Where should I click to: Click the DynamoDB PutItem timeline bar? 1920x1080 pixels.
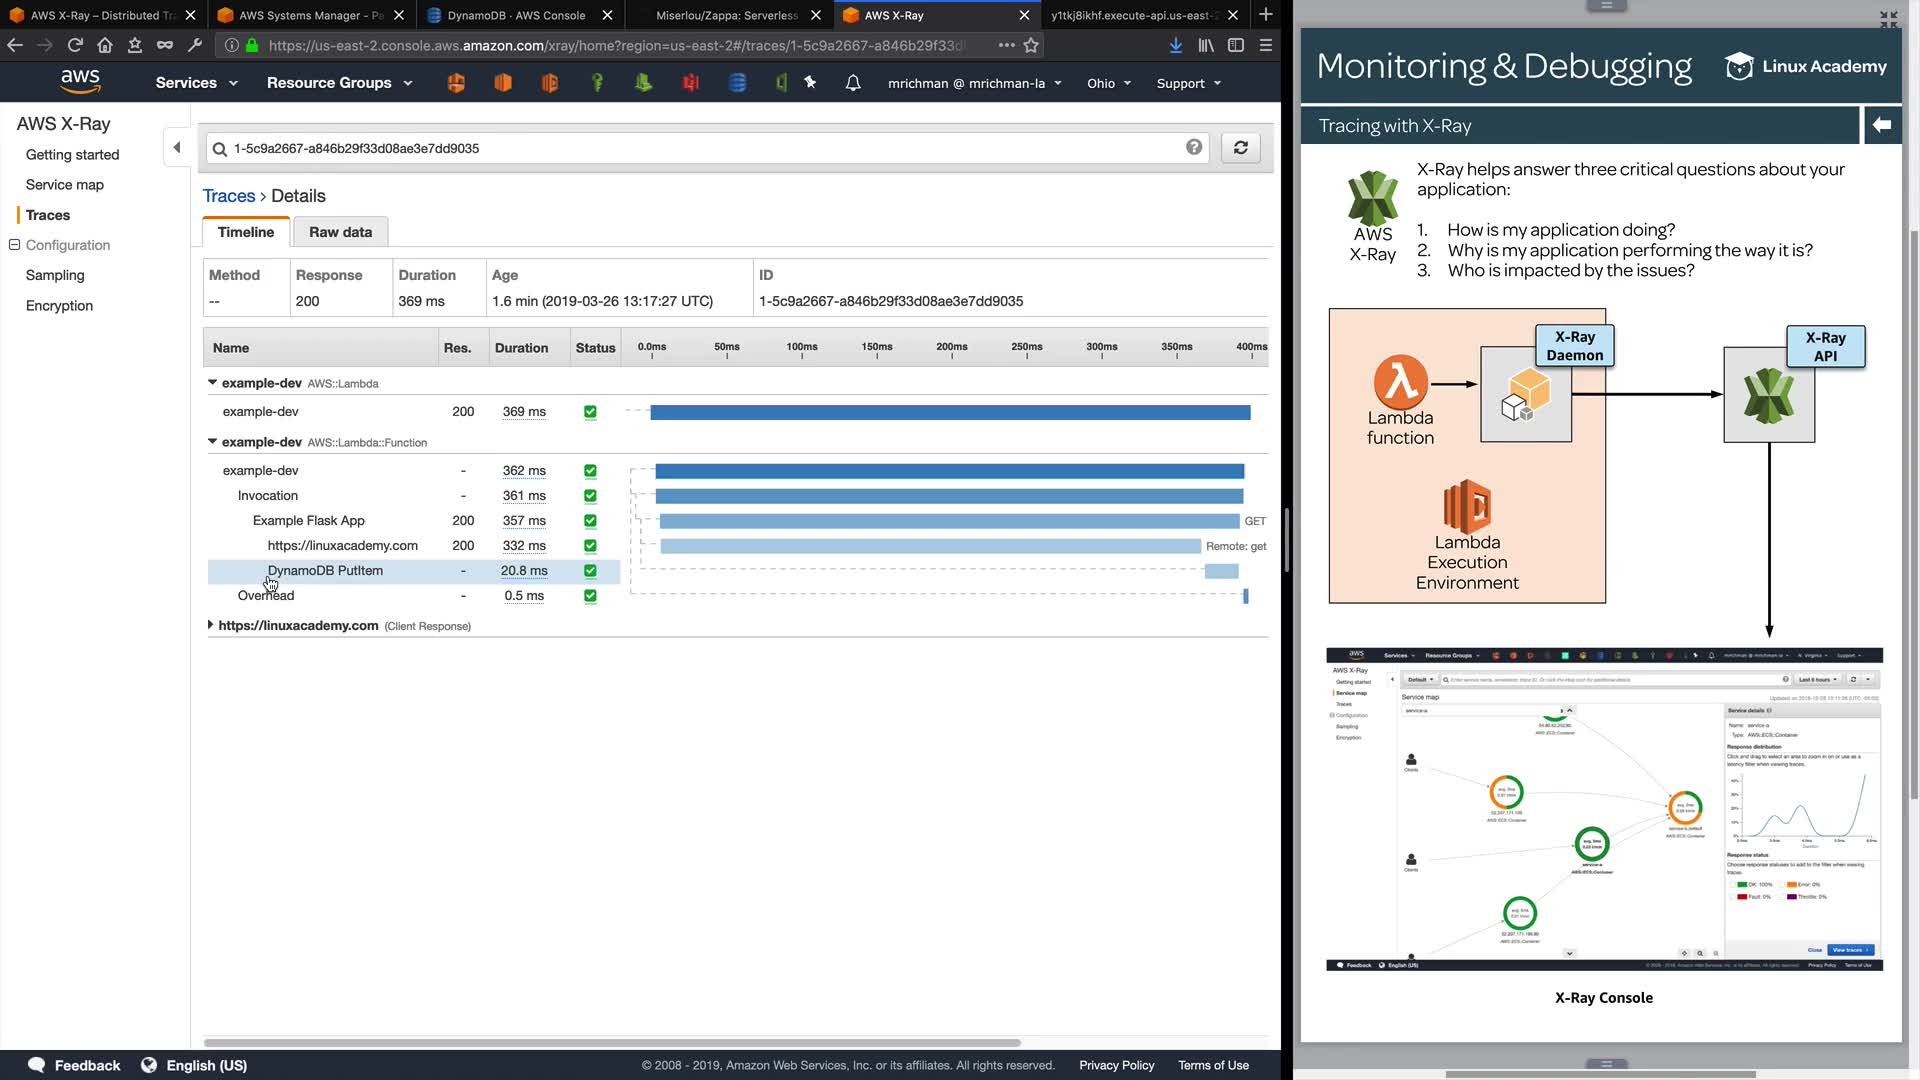point(1221,571)
